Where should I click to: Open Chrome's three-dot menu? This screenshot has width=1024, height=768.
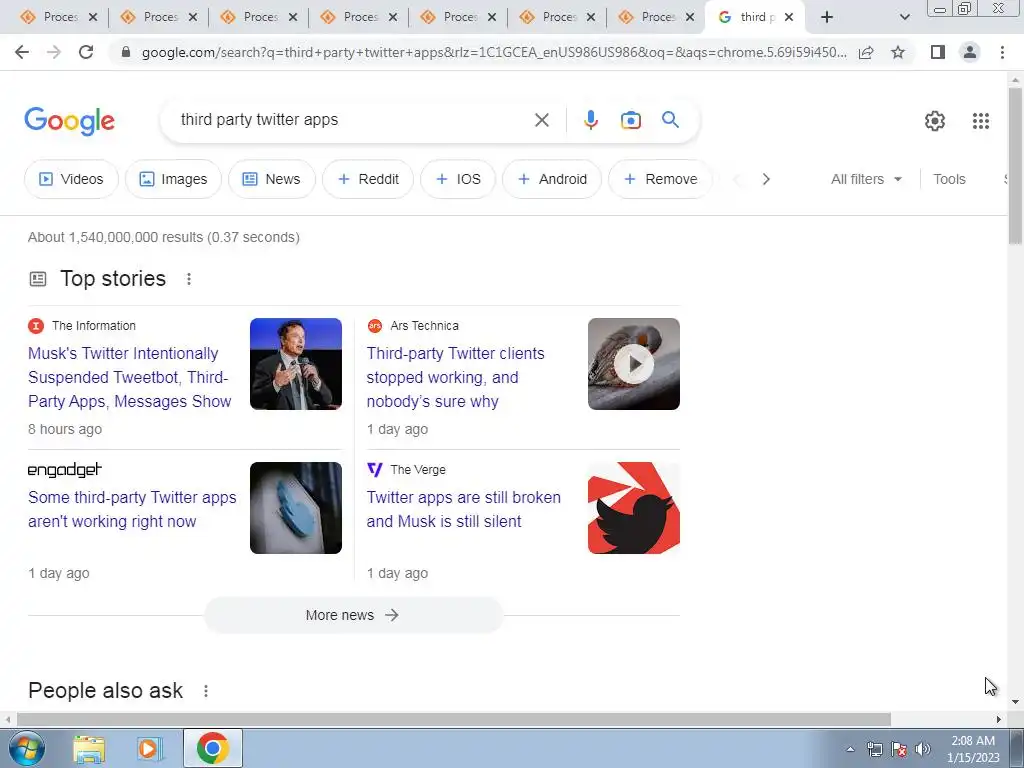point(1002,52)
